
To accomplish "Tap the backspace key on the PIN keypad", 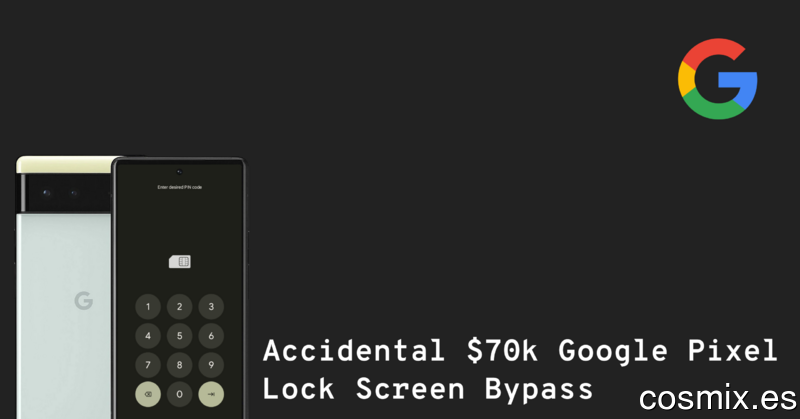I will click(148, 394).
